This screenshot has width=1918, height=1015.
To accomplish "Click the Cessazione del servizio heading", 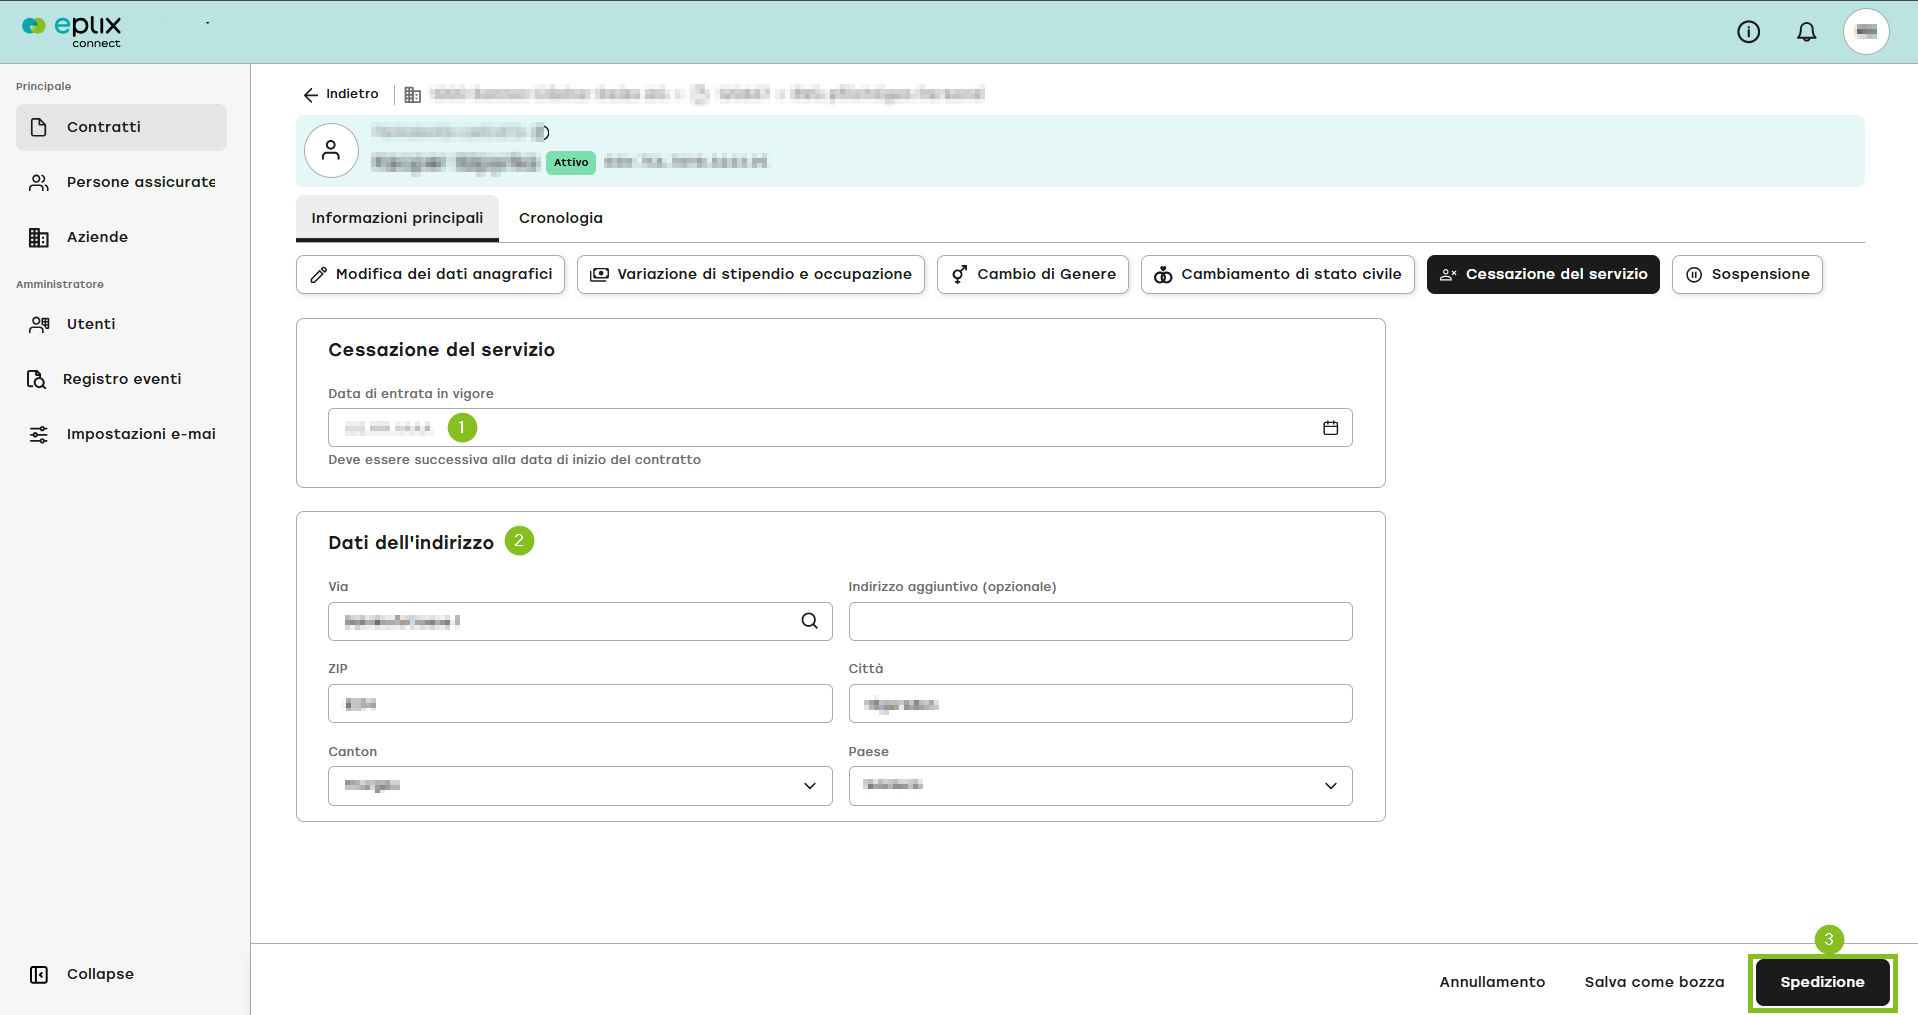I will click(441, 350).
